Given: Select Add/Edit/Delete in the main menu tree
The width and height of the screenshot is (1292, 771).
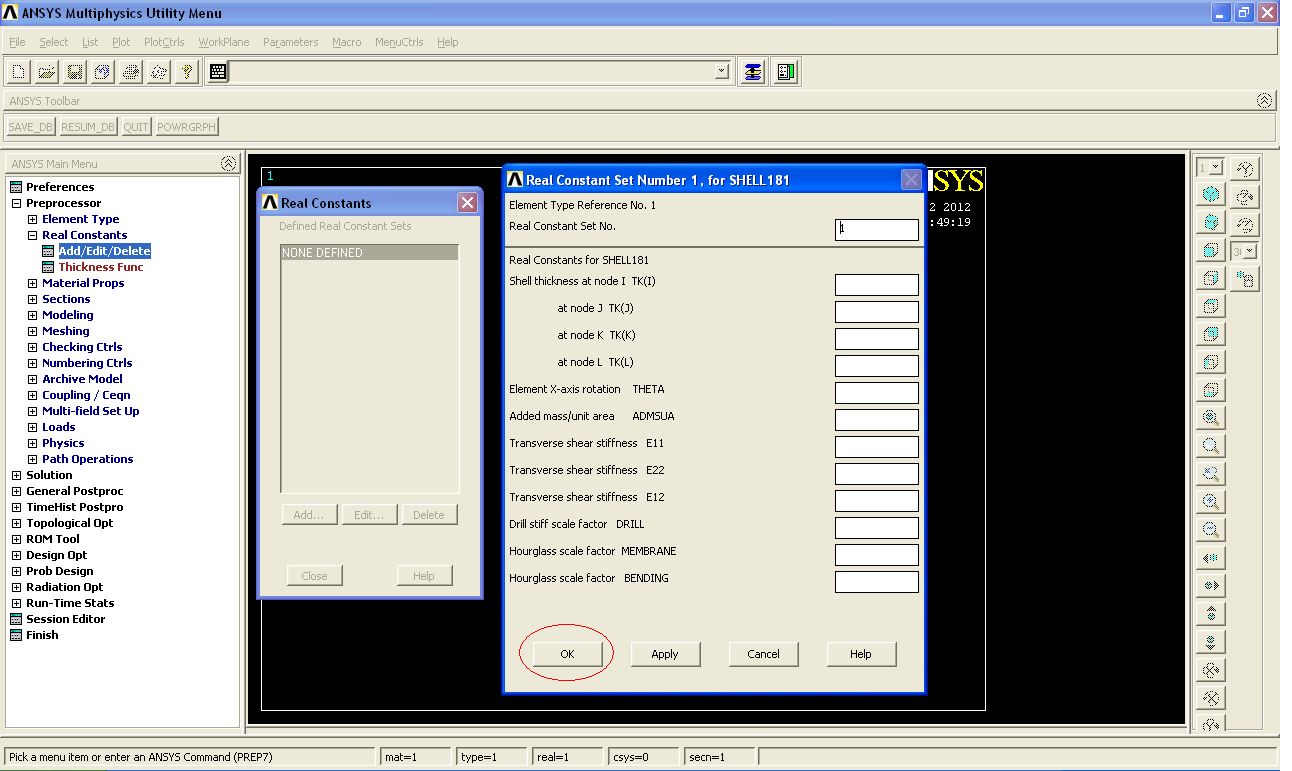Looking at the screenshot, I should click(x=104, y=251).
